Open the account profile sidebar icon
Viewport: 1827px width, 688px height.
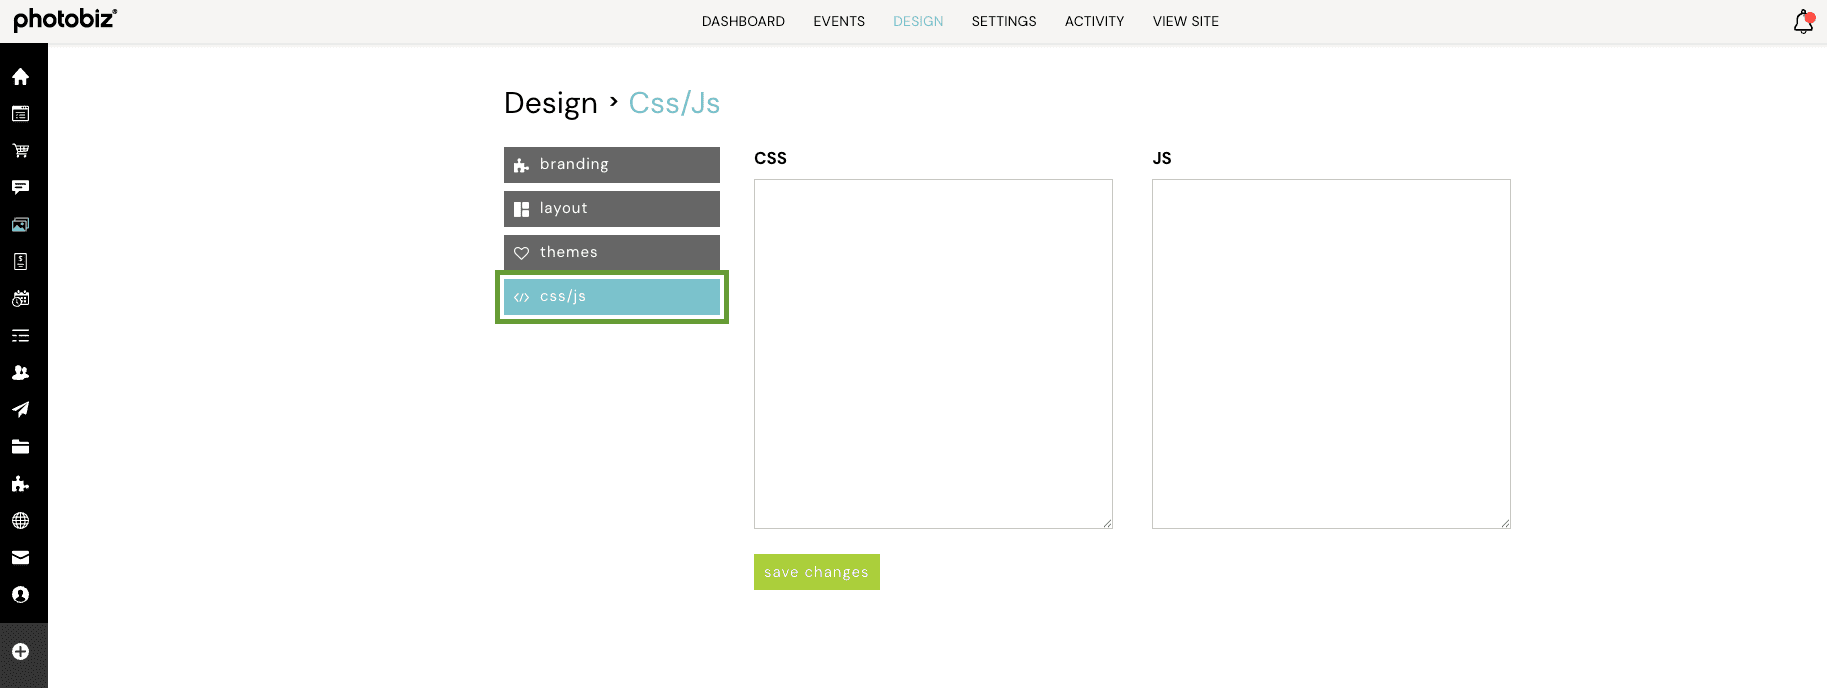pyautogui.click(x=20, y=595)
